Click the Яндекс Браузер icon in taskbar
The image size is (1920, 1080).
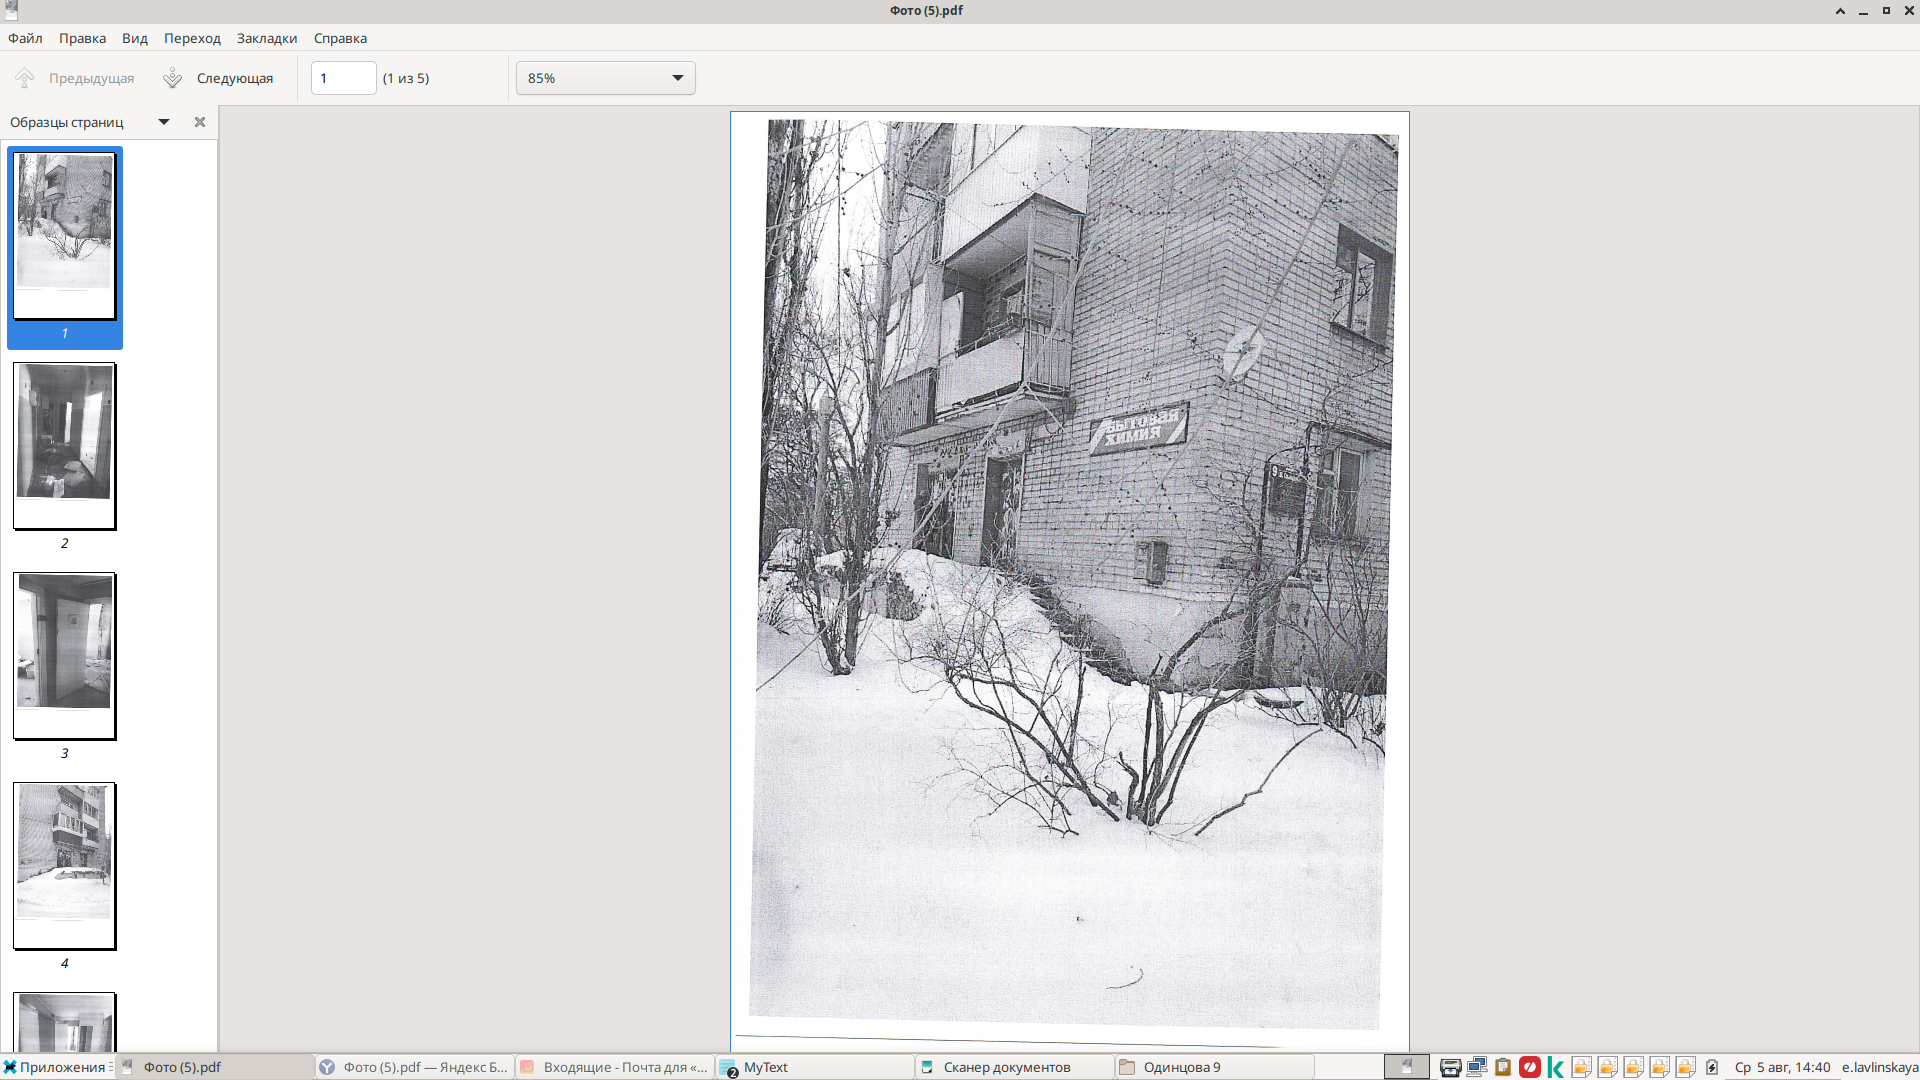pos(327,1067)
